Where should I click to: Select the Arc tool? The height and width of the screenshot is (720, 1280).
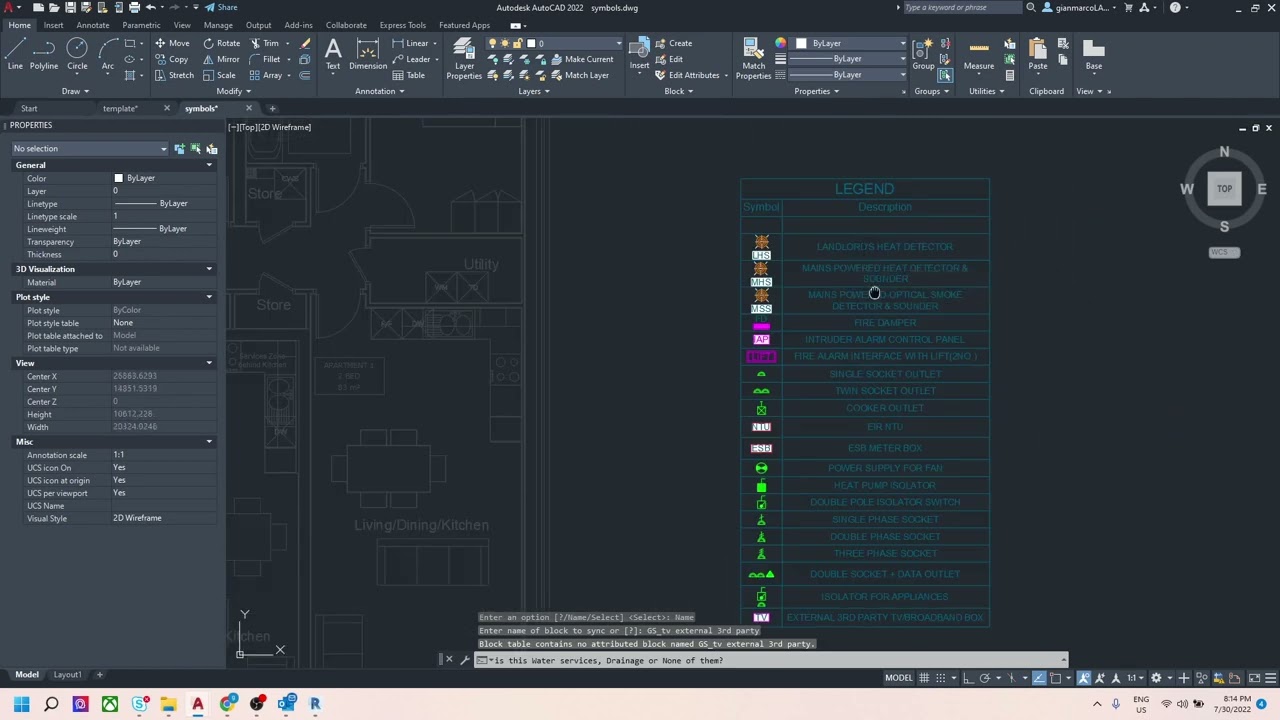click(x=107, y=55)
